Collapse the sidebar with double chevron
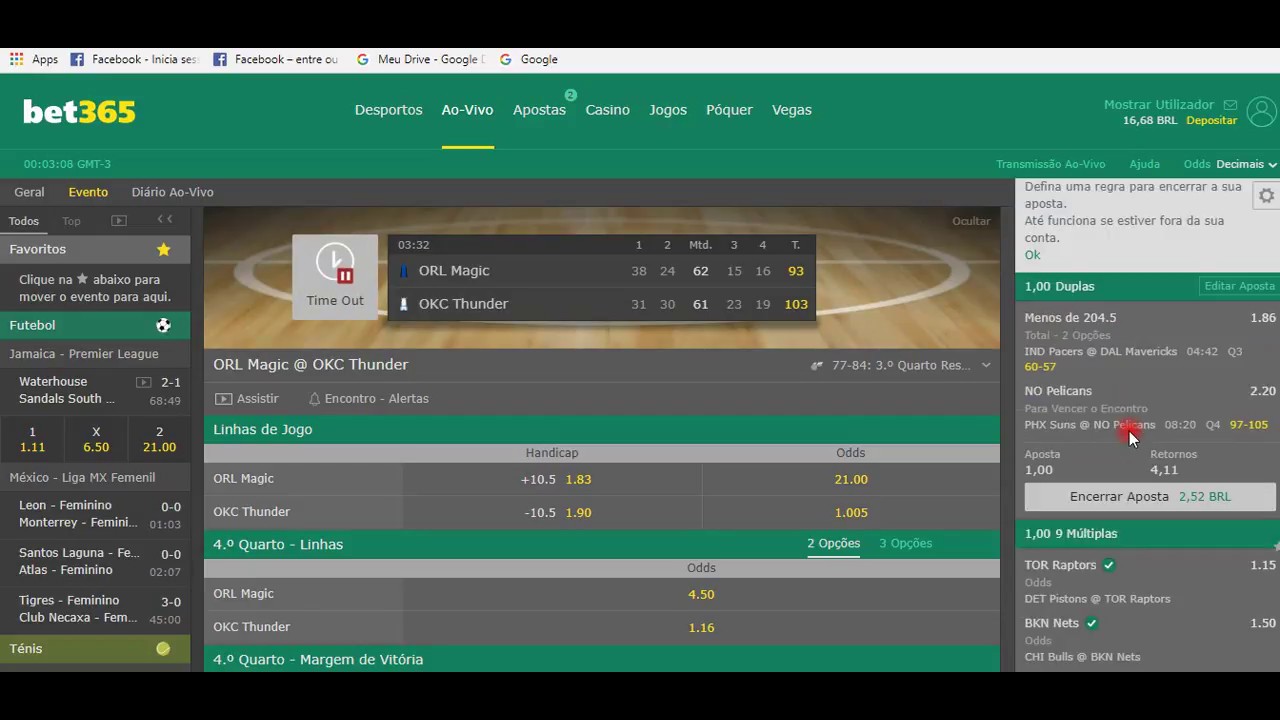The height and width of the screenshot is (720, 1280). (x=165, y=220)
